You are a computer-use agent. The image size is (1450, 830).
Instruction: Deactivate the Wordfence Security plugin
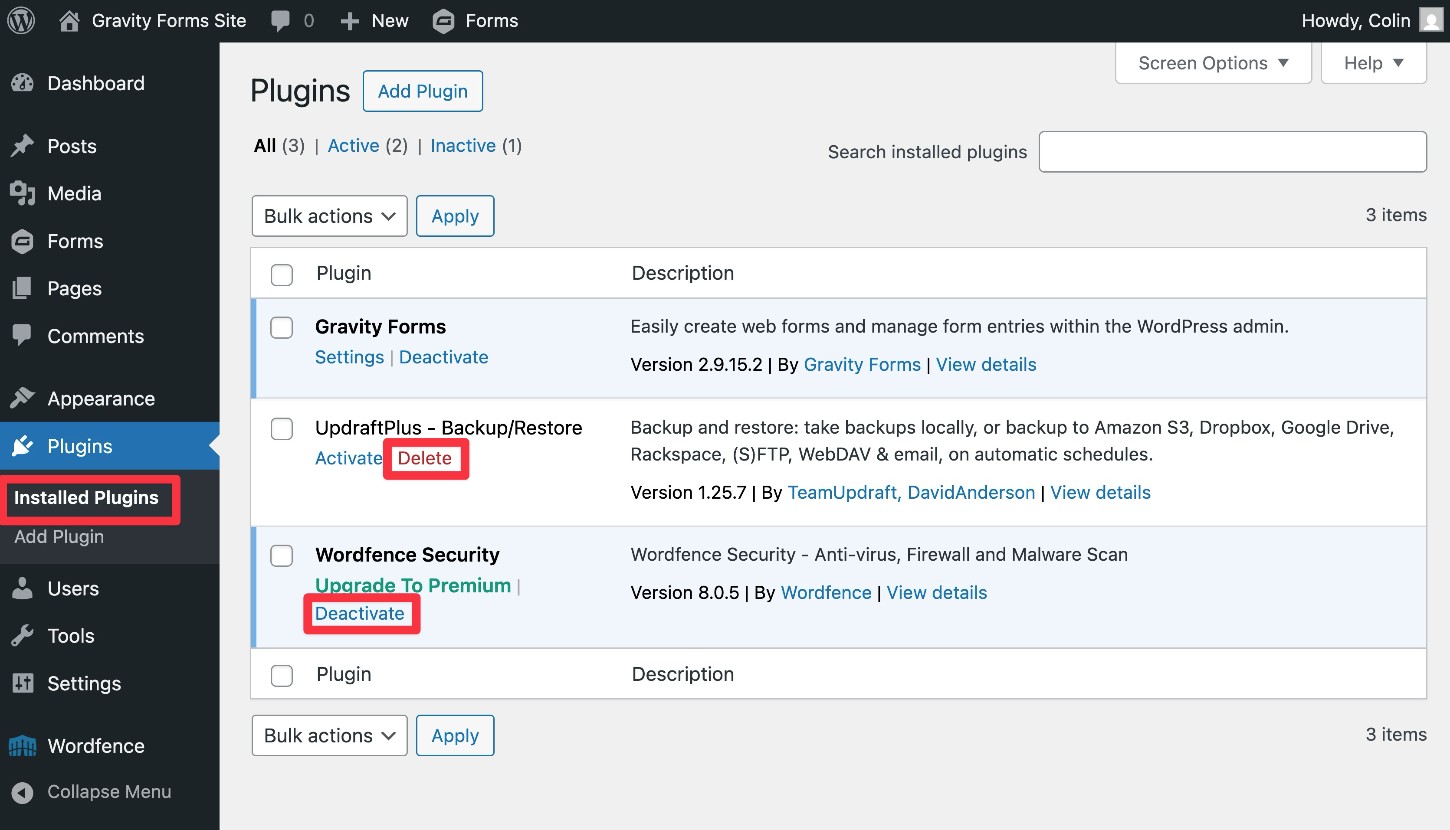pyautogui.click(x=360, y=613)
